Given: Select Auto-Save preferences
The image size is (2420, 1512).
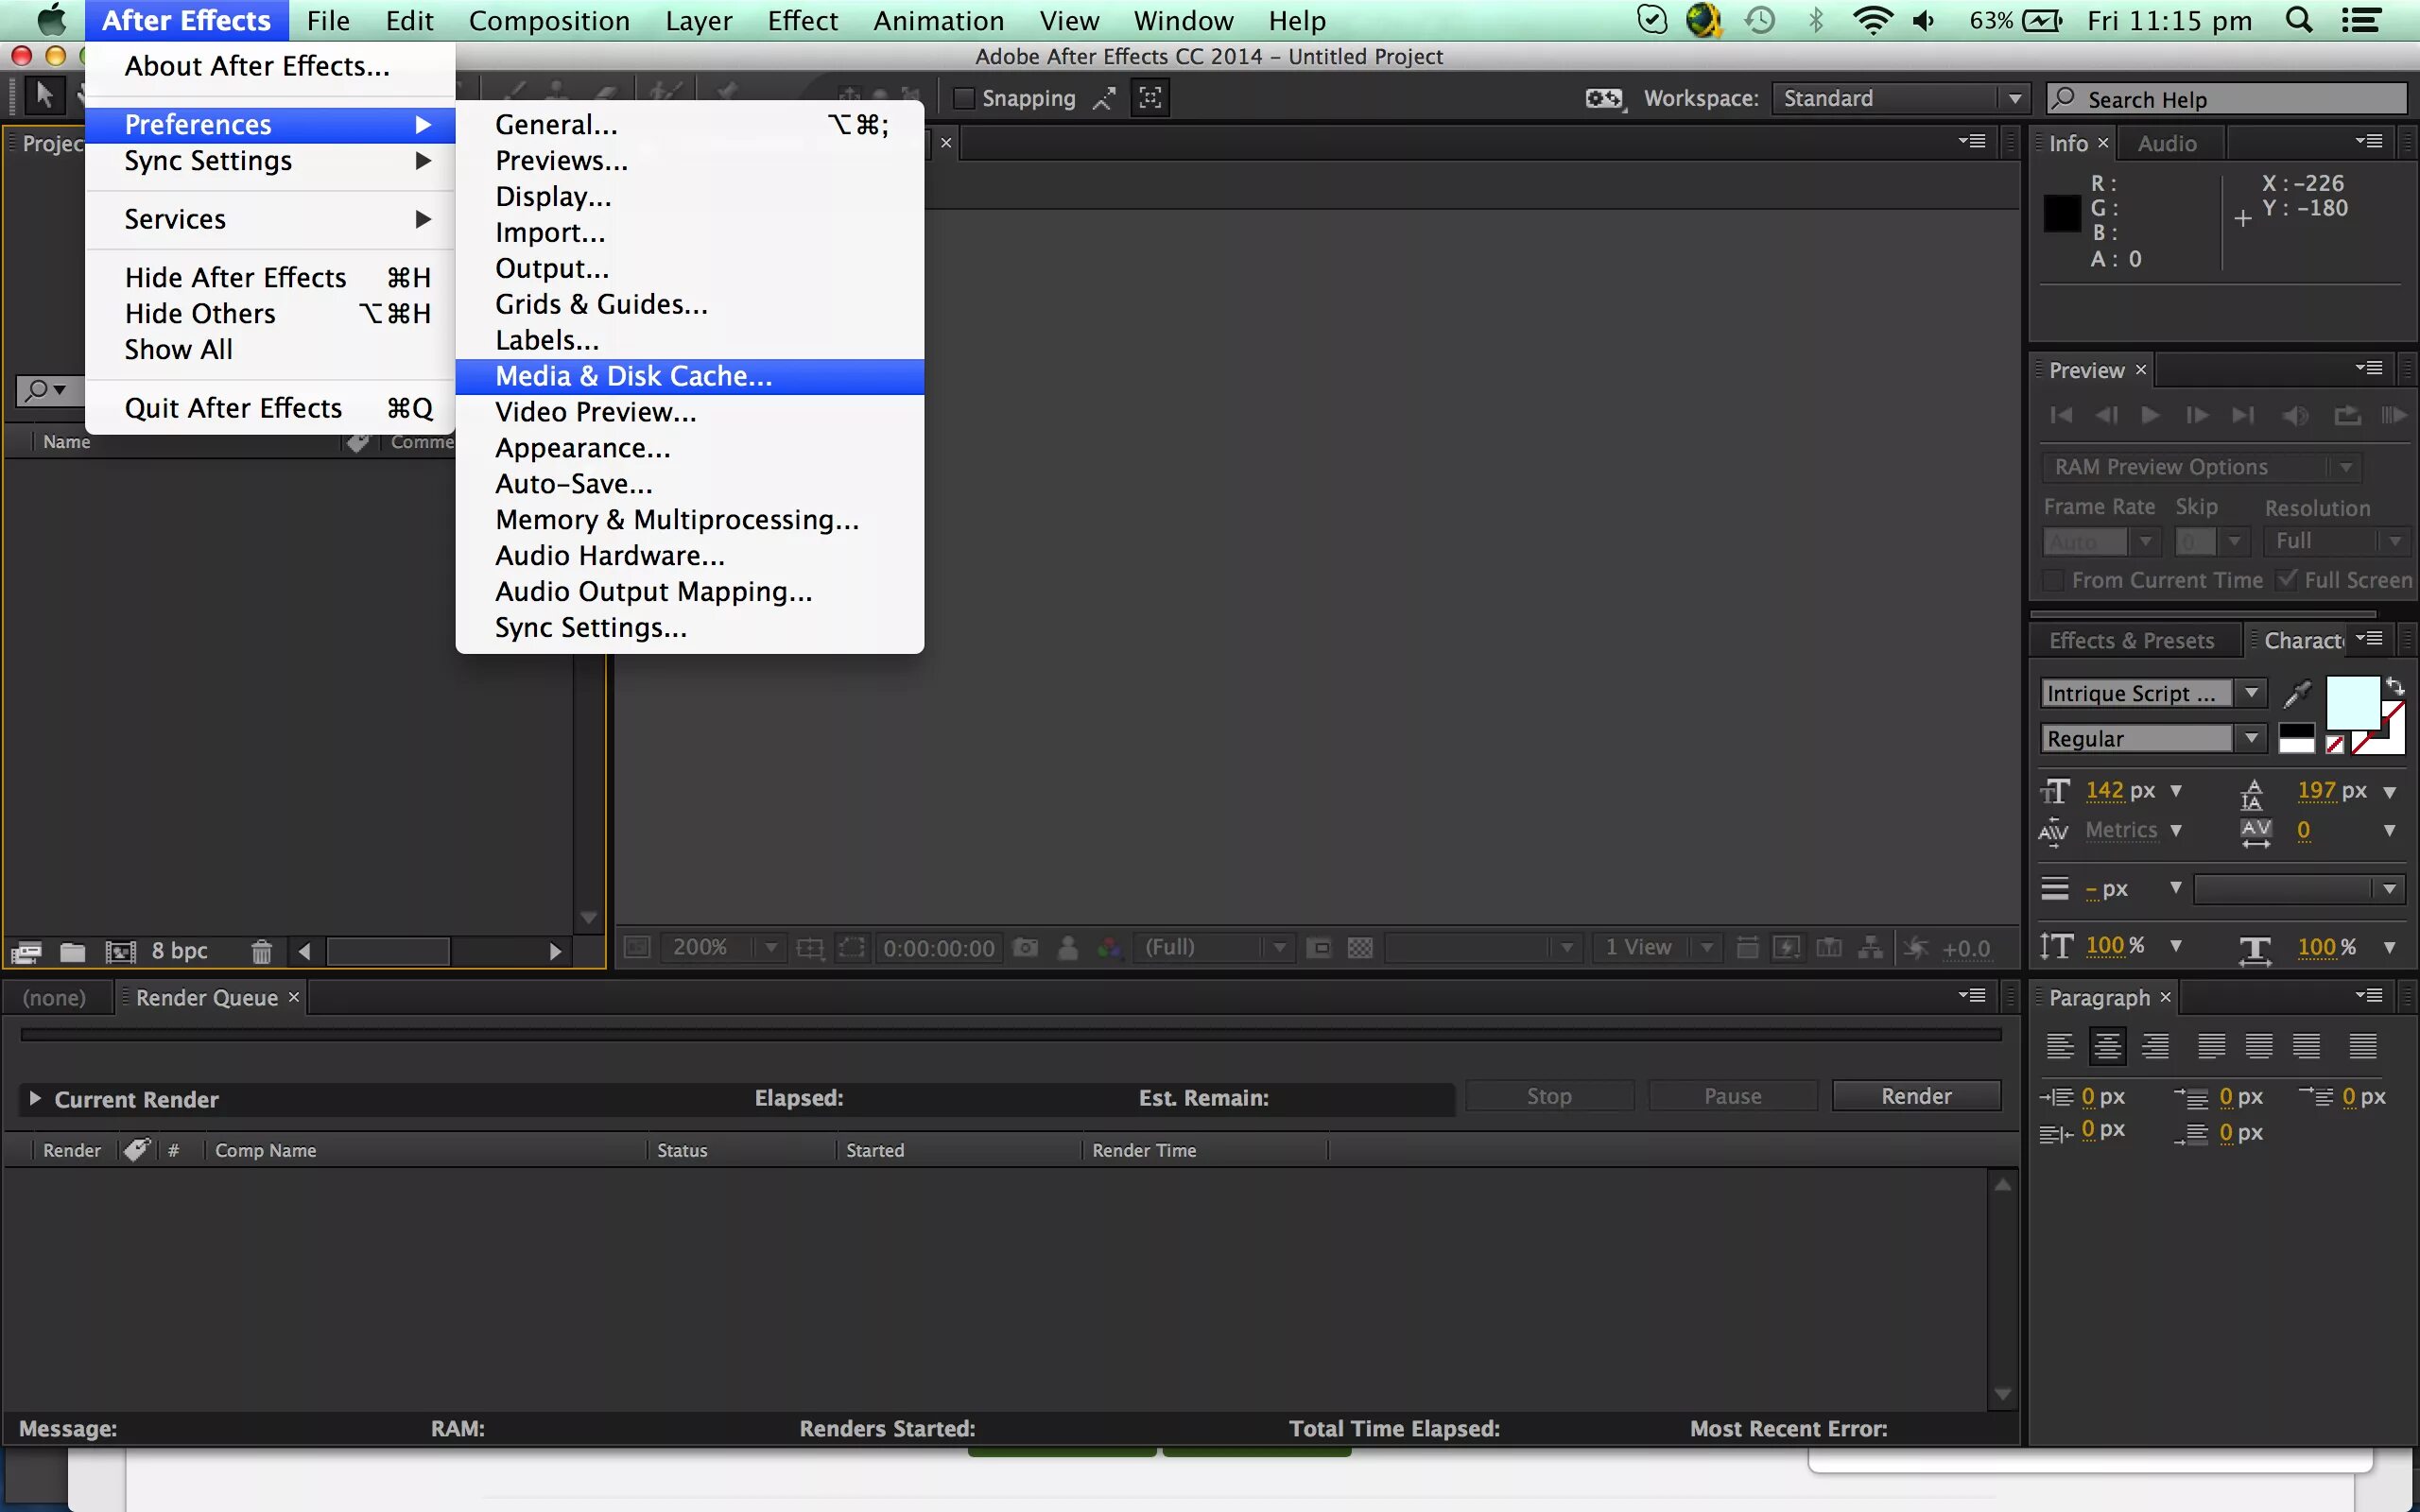Looking at the screenshot, I should tap(689, 484).
